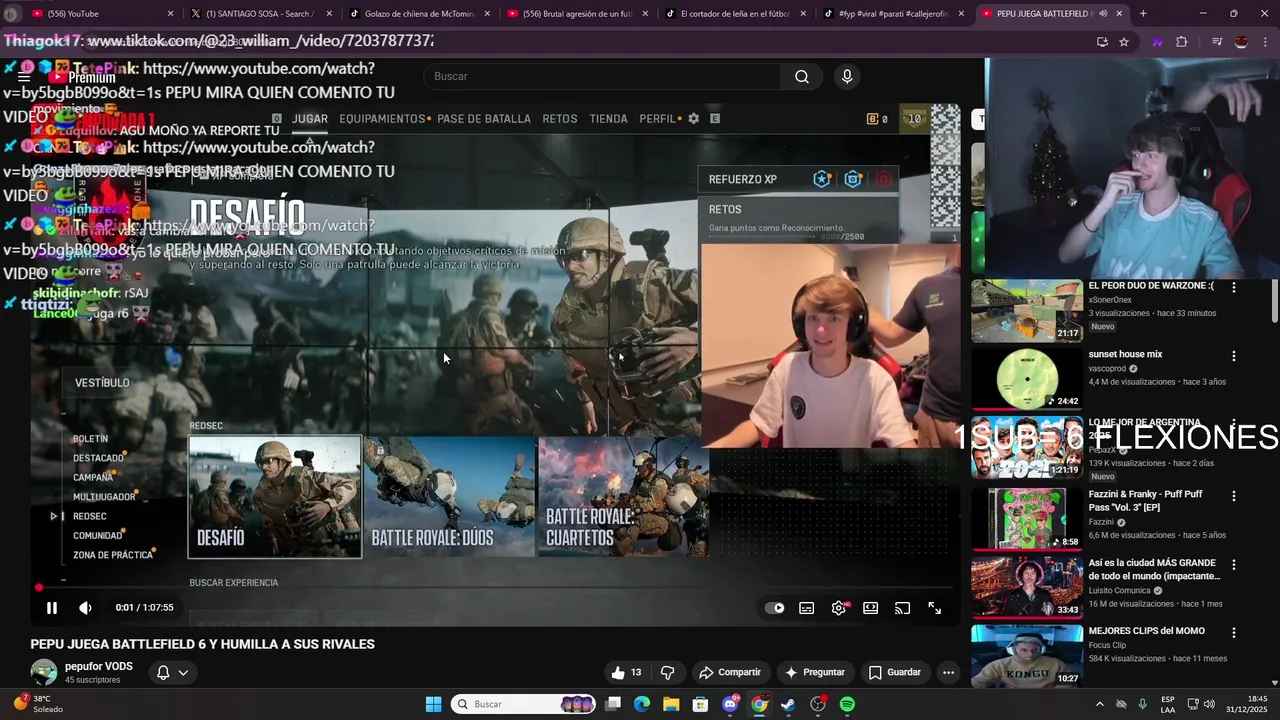
Task: Toggle the autoplay switch in player
Action: (x=775, y=608)
